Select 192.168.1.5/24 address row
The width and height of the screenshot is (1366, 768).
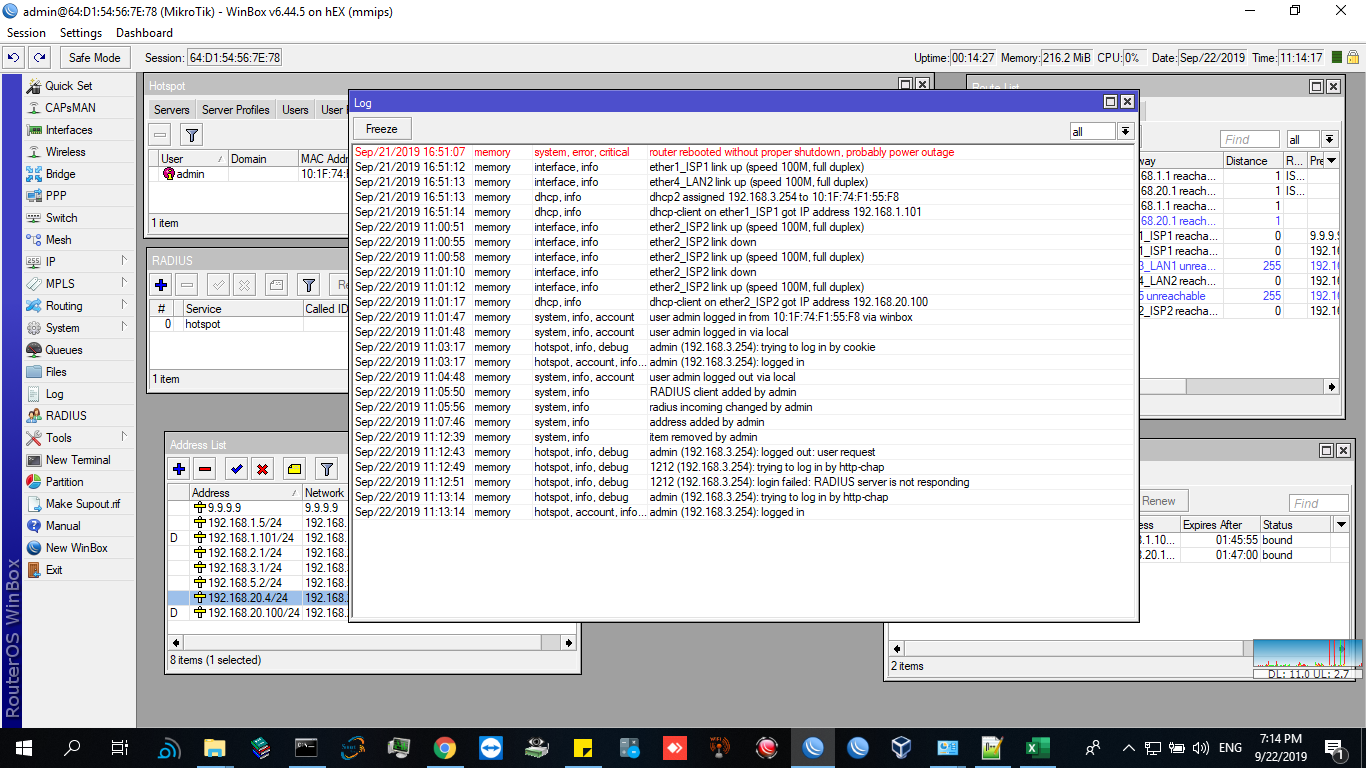257,523
